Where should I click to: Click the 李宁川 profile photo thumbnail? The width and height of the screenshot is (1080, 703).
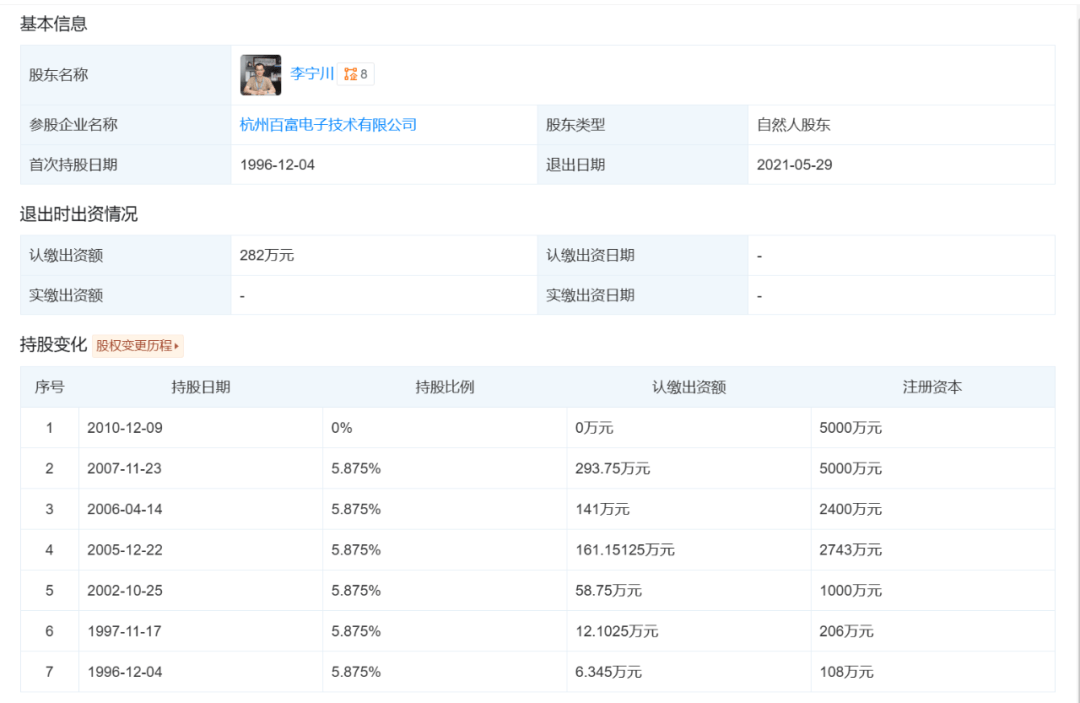point(260,75)
